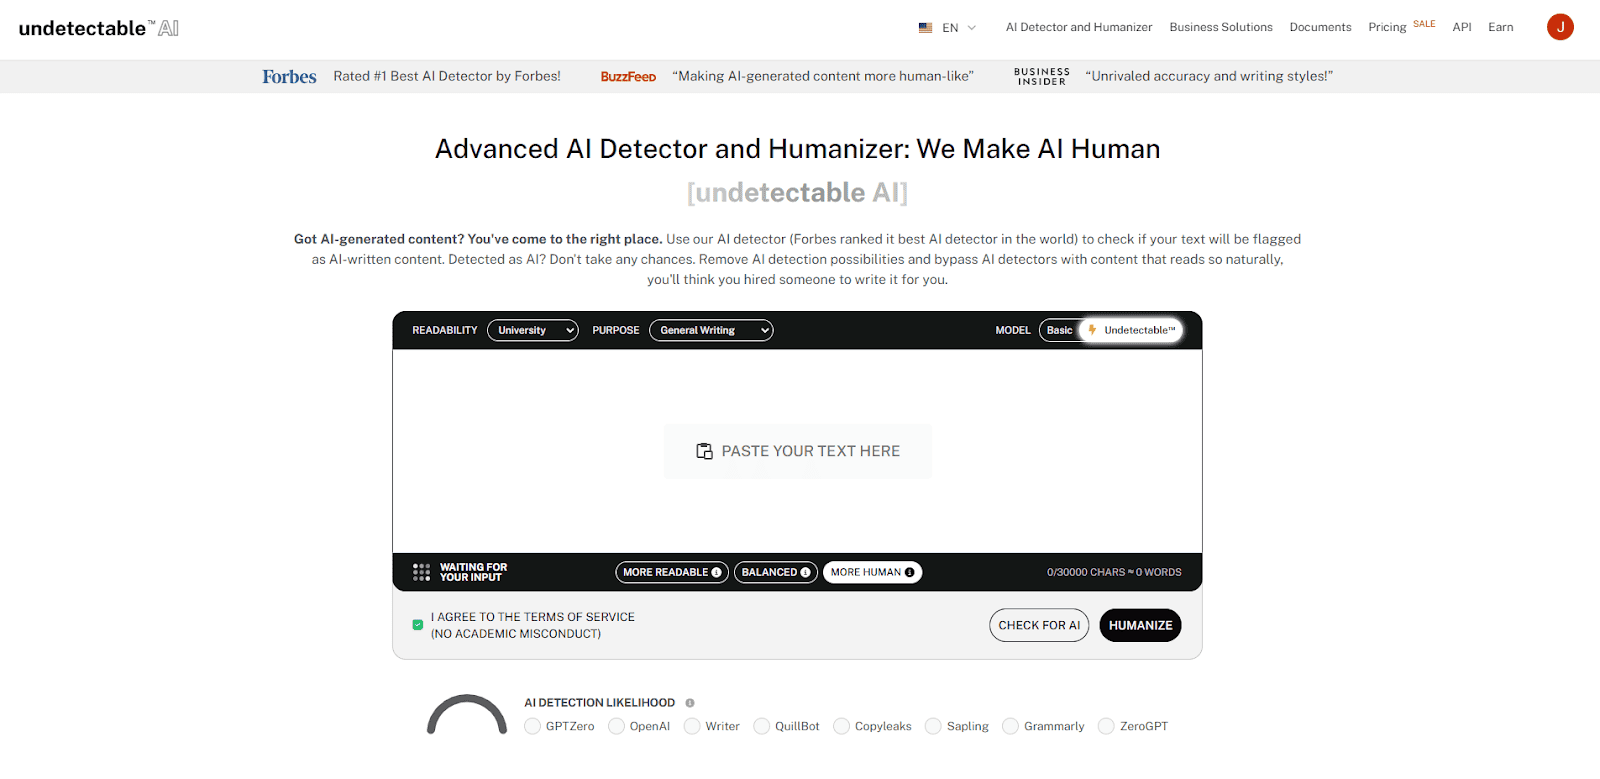Click the Waiting For Your Input status
The height and width of the screenshot is (779, 1600).
[x=473, y=572]
